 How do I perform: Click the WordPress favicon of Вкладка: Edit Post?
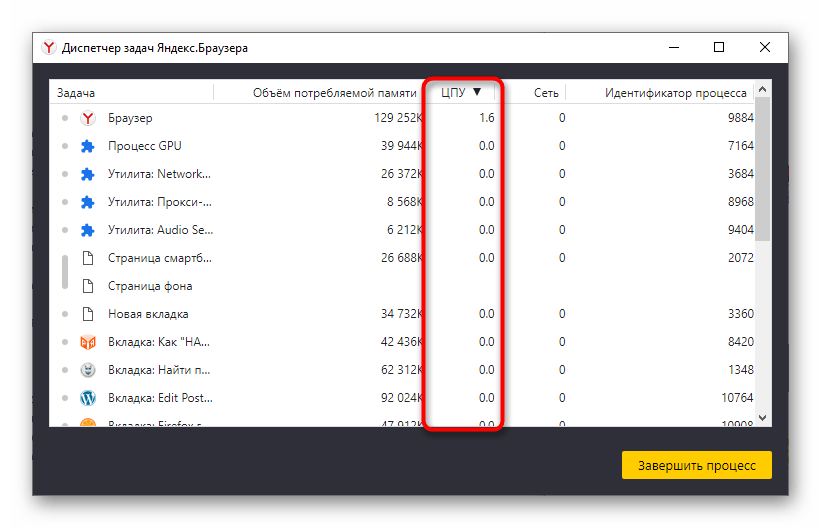tap(88, 398)
